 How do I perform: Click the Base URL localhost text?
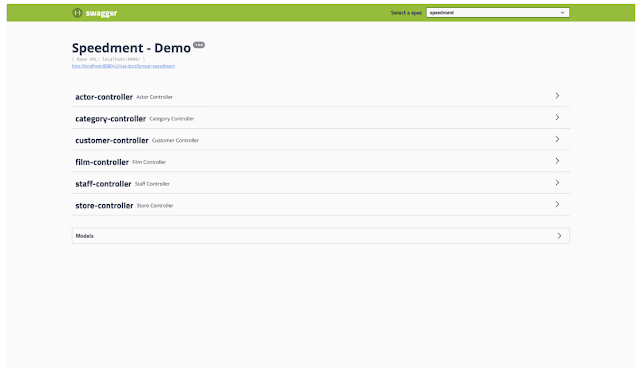pos(109,59)
